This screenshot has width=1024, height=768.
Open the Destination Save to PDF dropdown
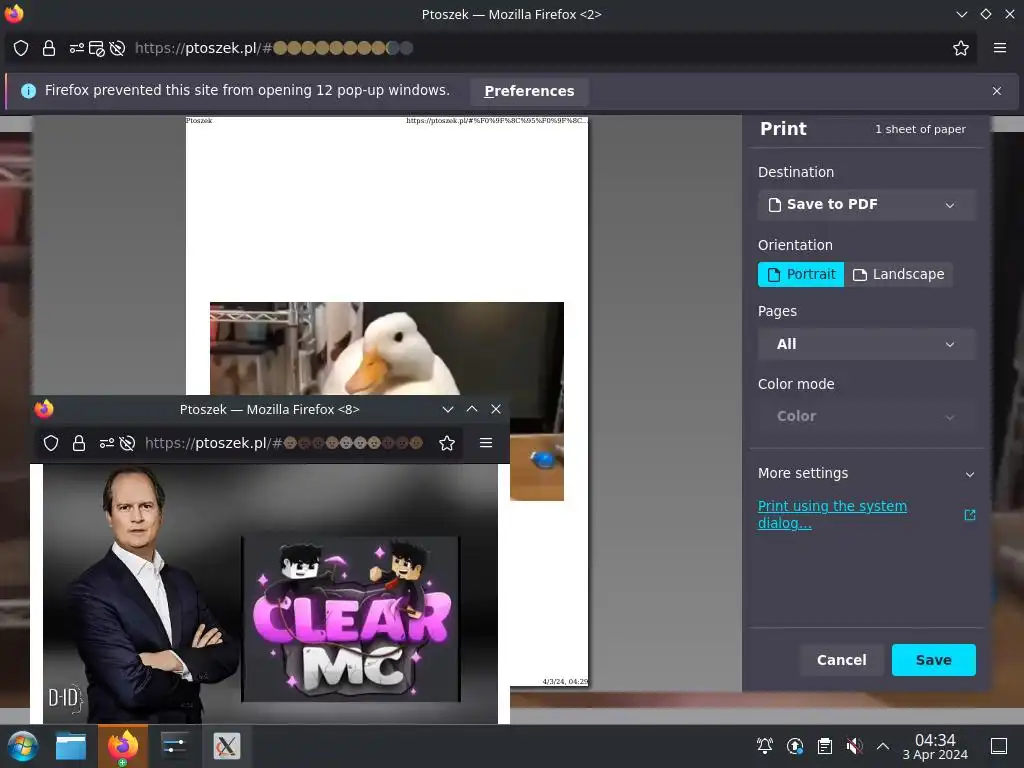(x=867, y=204)
